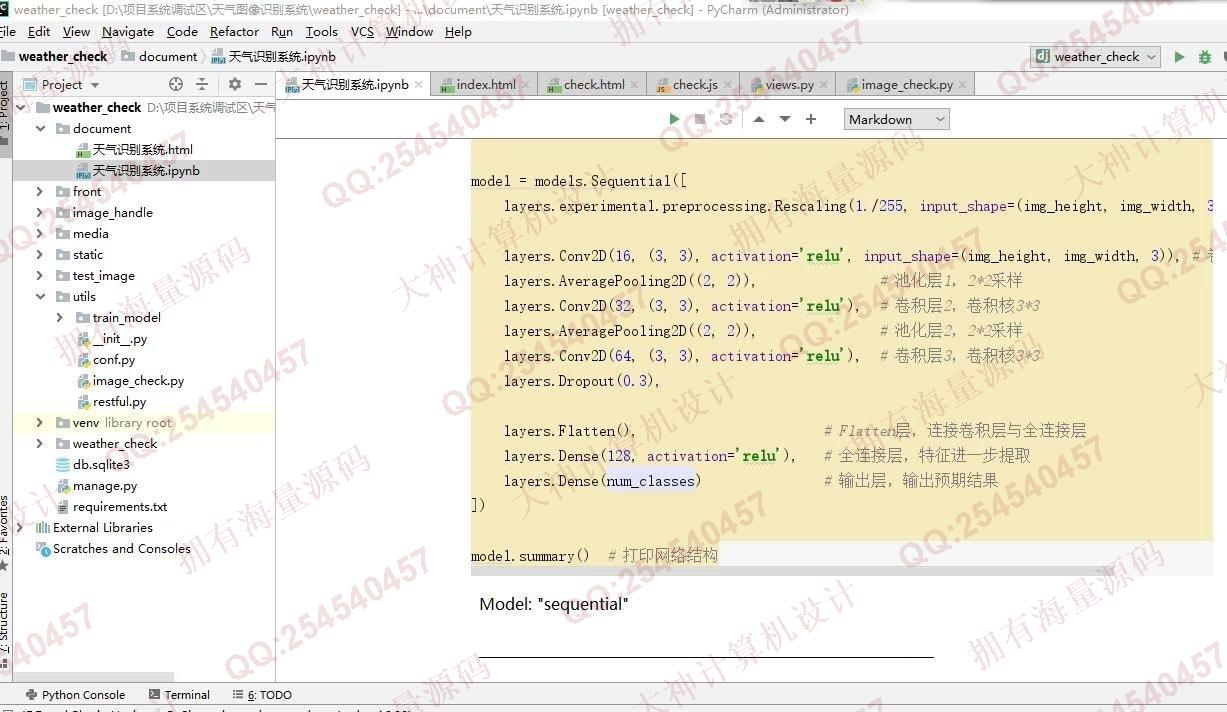Screen dimensions: 1227x712
Task: Expand the External Libraries node
Action: click(23, 528)
